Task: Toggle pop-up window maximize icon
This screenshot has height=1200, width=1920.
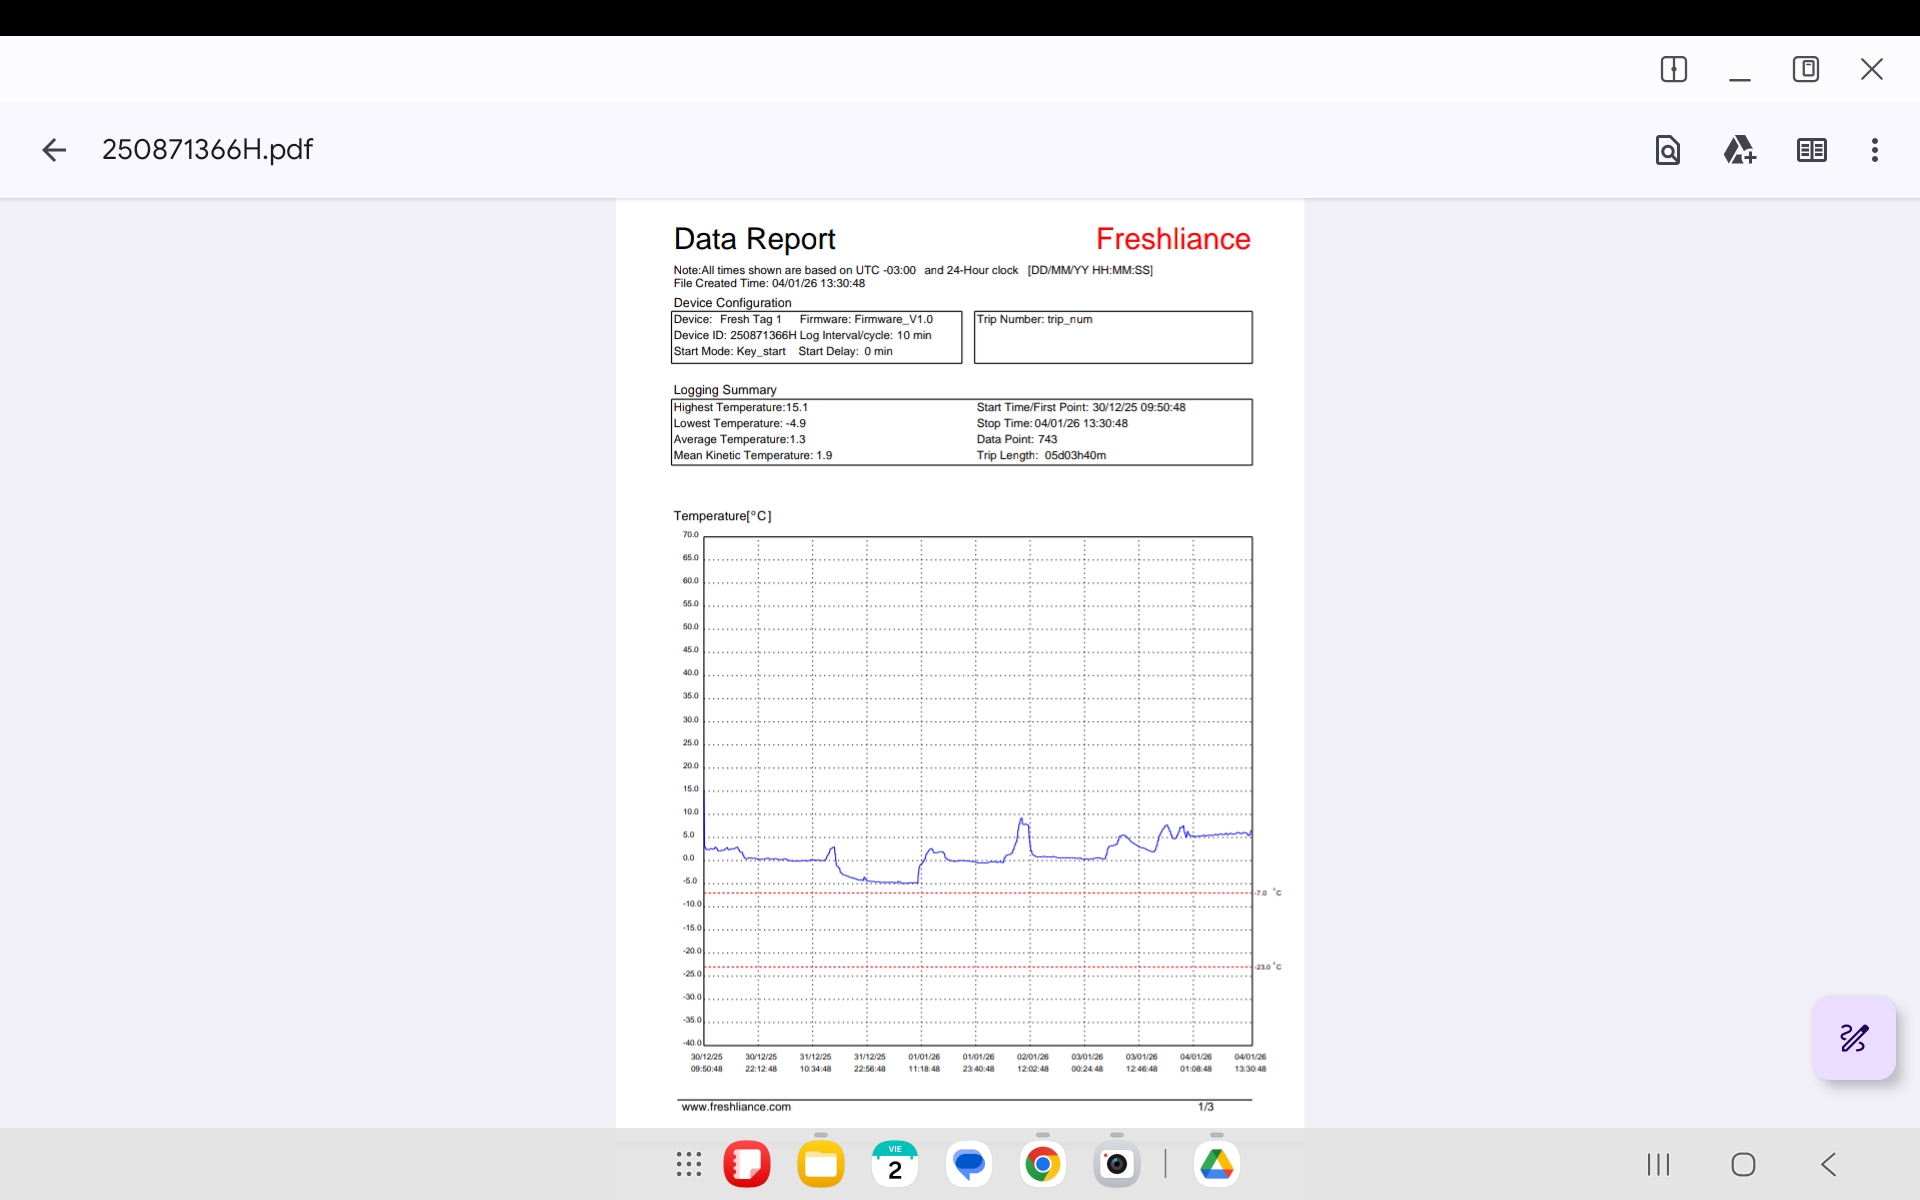Action: point(1805,69)
